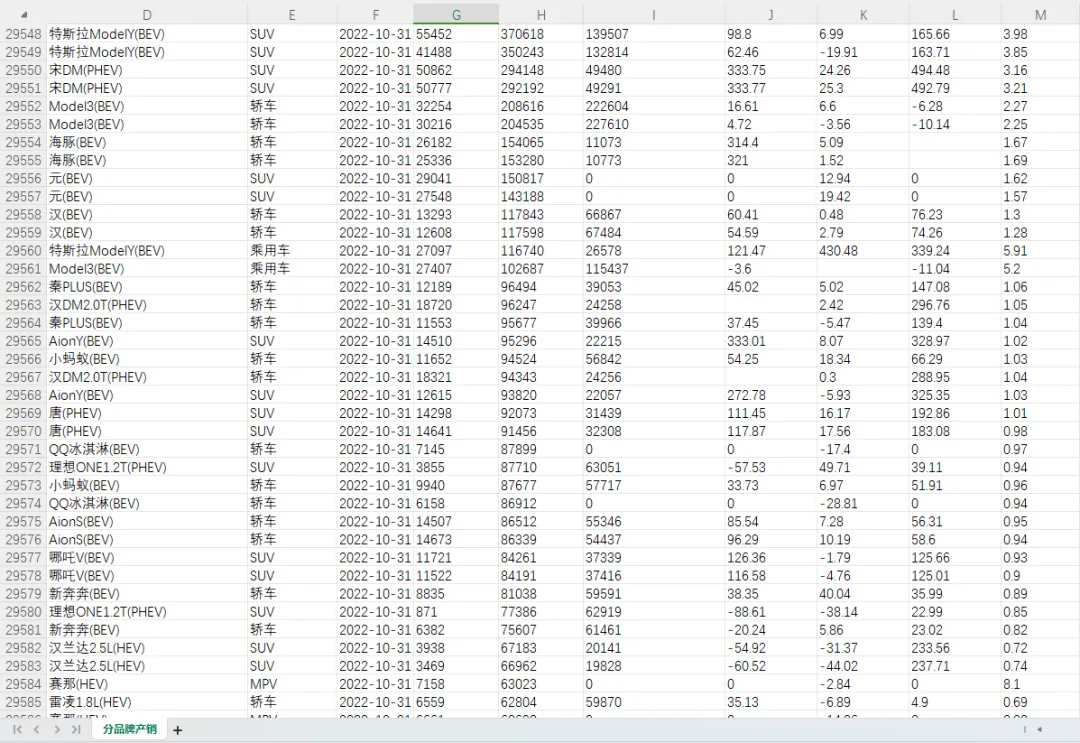1080x743 pixels.
Task: Select column E header
Action: point(292,14)
